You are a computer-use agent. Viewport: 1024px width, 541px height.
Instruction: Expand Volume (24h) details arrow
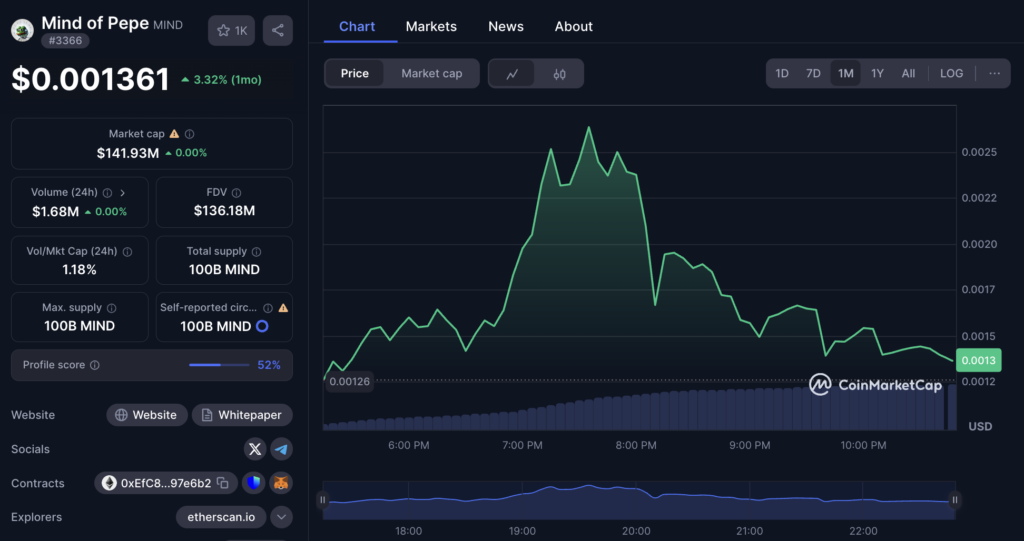pos(122,193)
